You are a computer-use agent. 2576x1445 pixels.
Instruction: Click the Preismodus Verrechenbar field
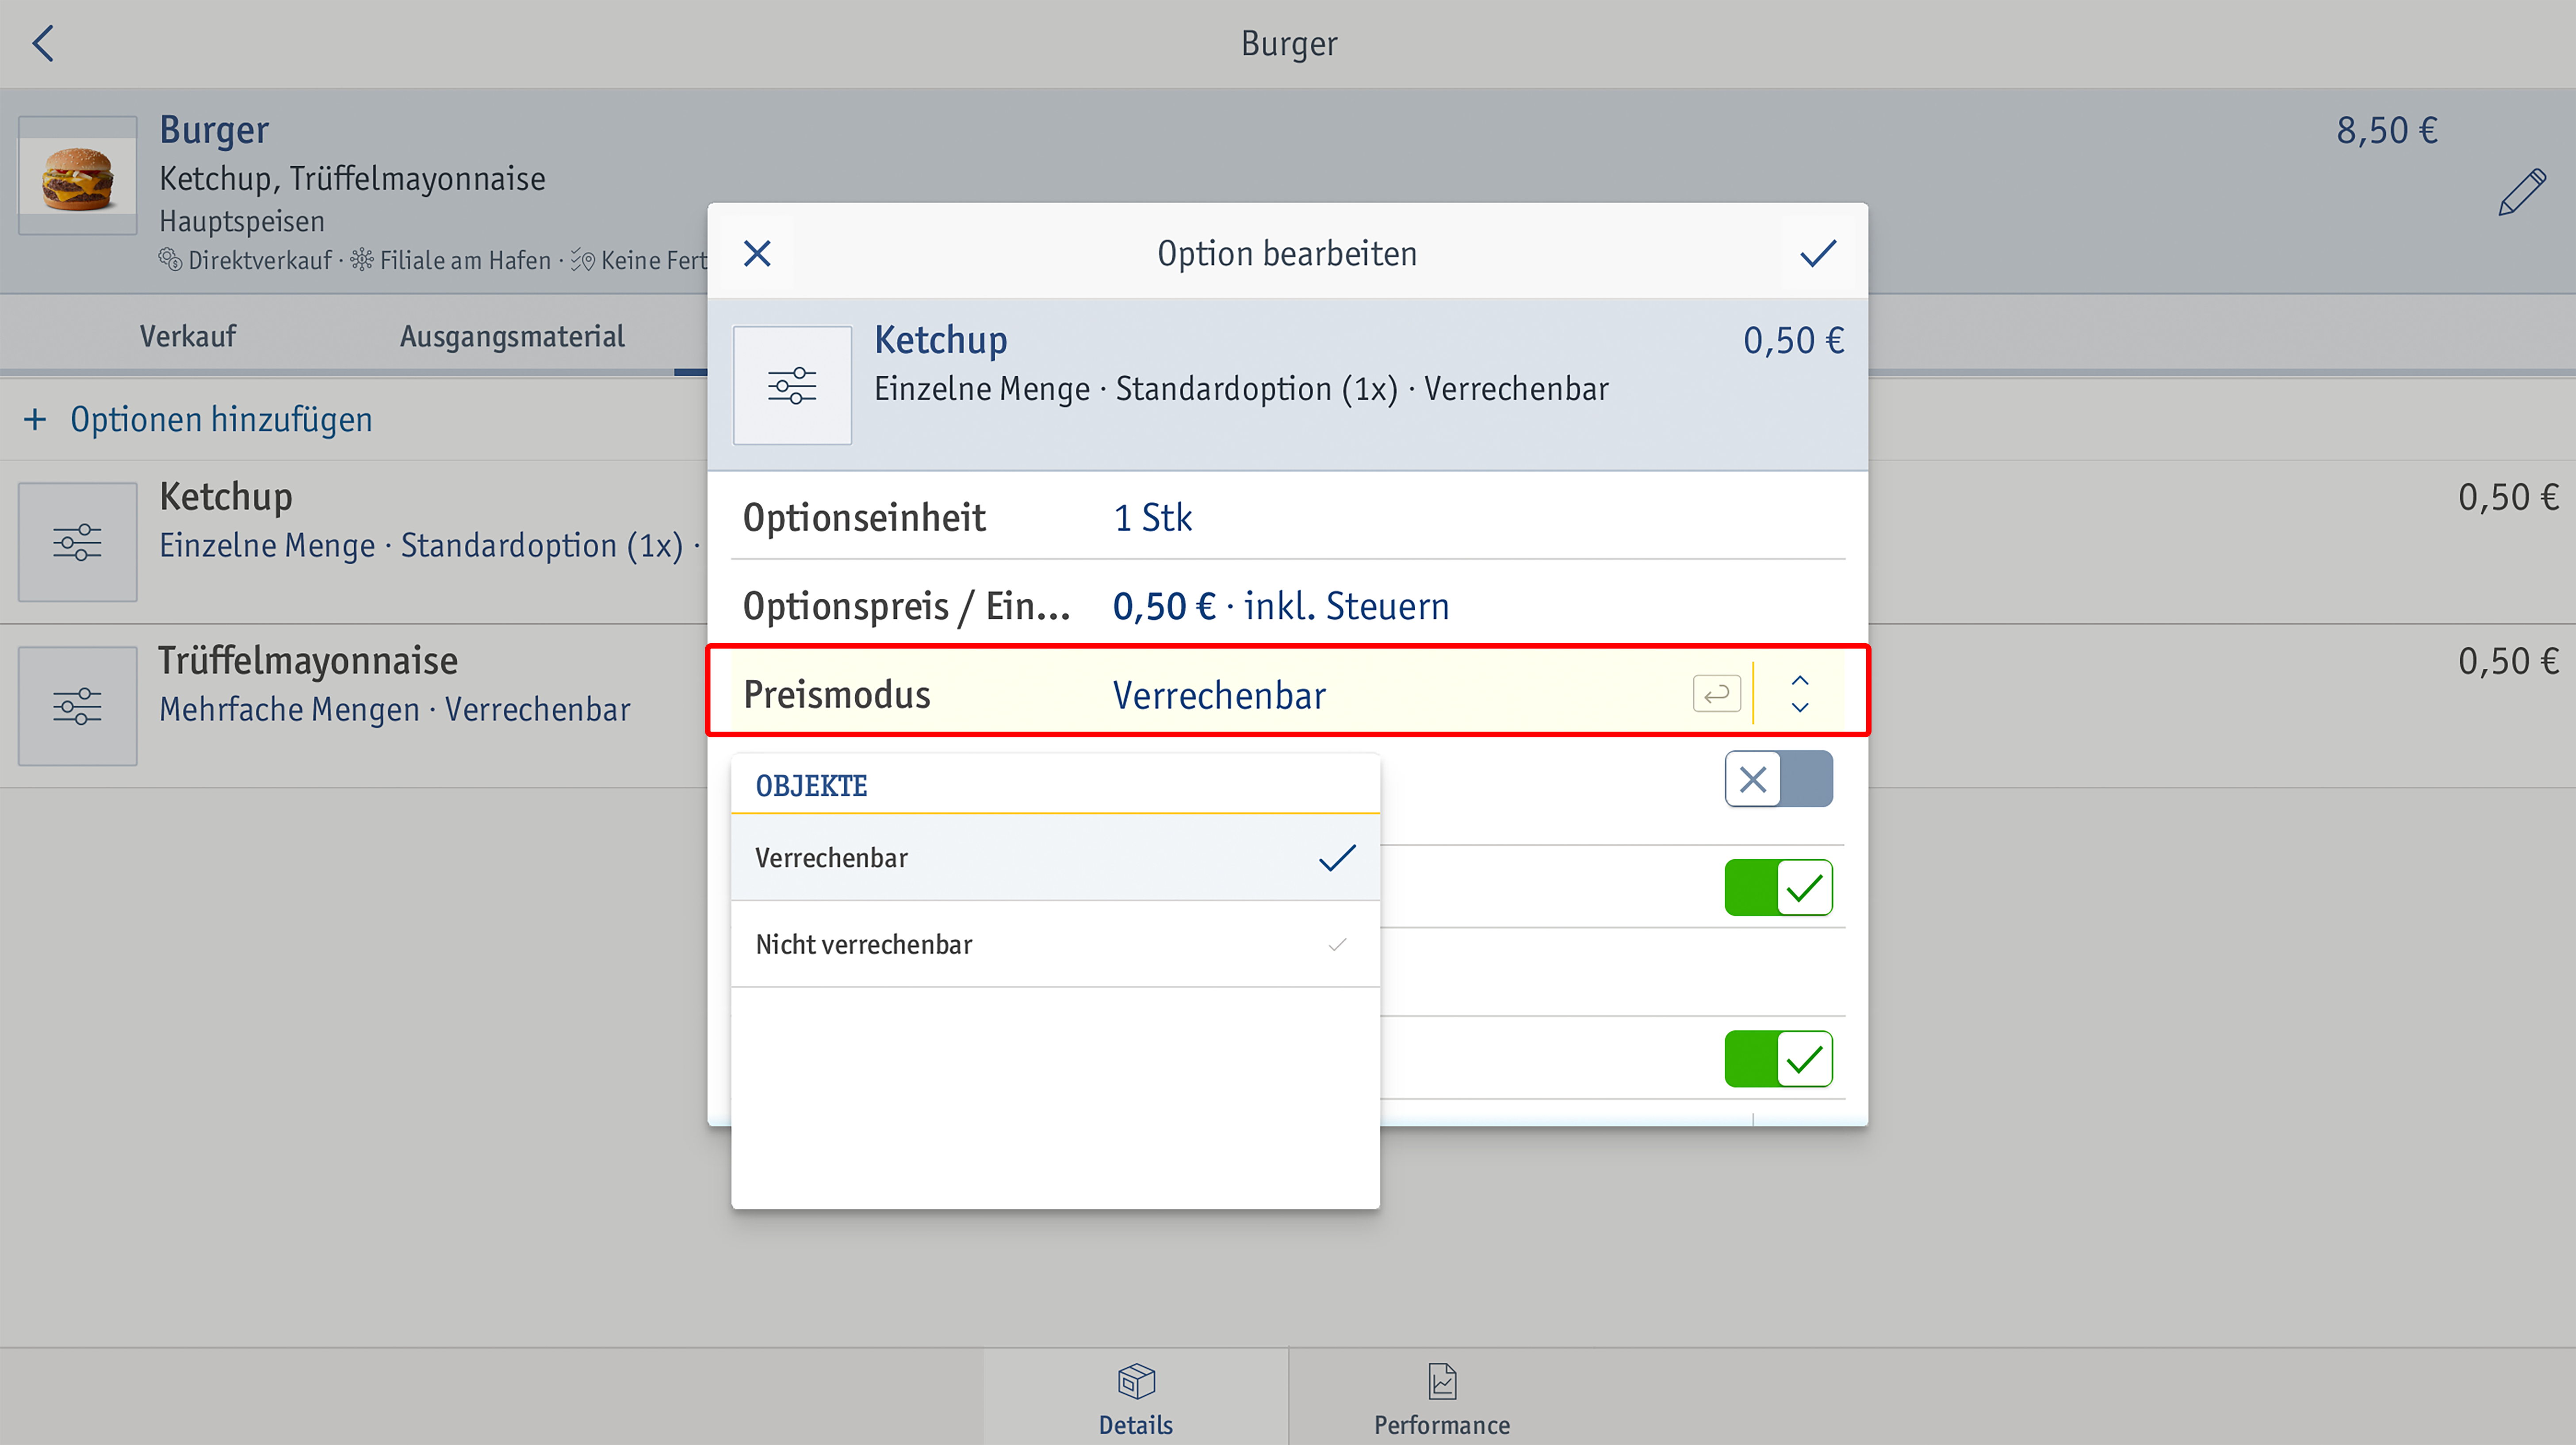click(1288, 694)
